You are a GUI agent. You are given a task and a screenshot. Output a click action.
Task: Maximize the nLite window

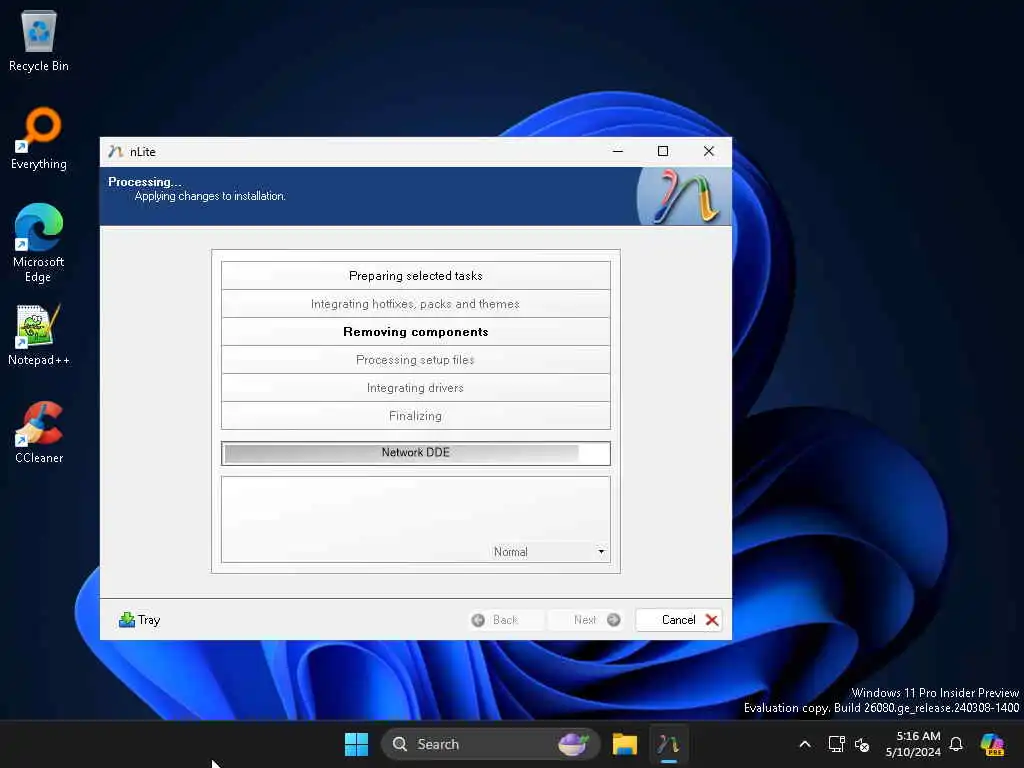(x=663, y=152)
